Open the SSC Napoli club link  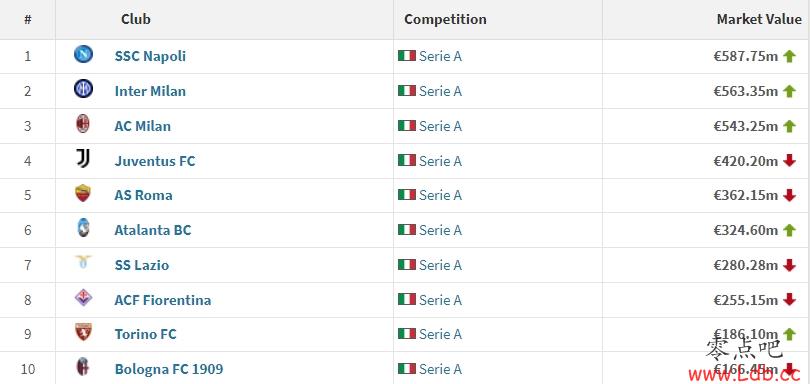coord(150,56)
